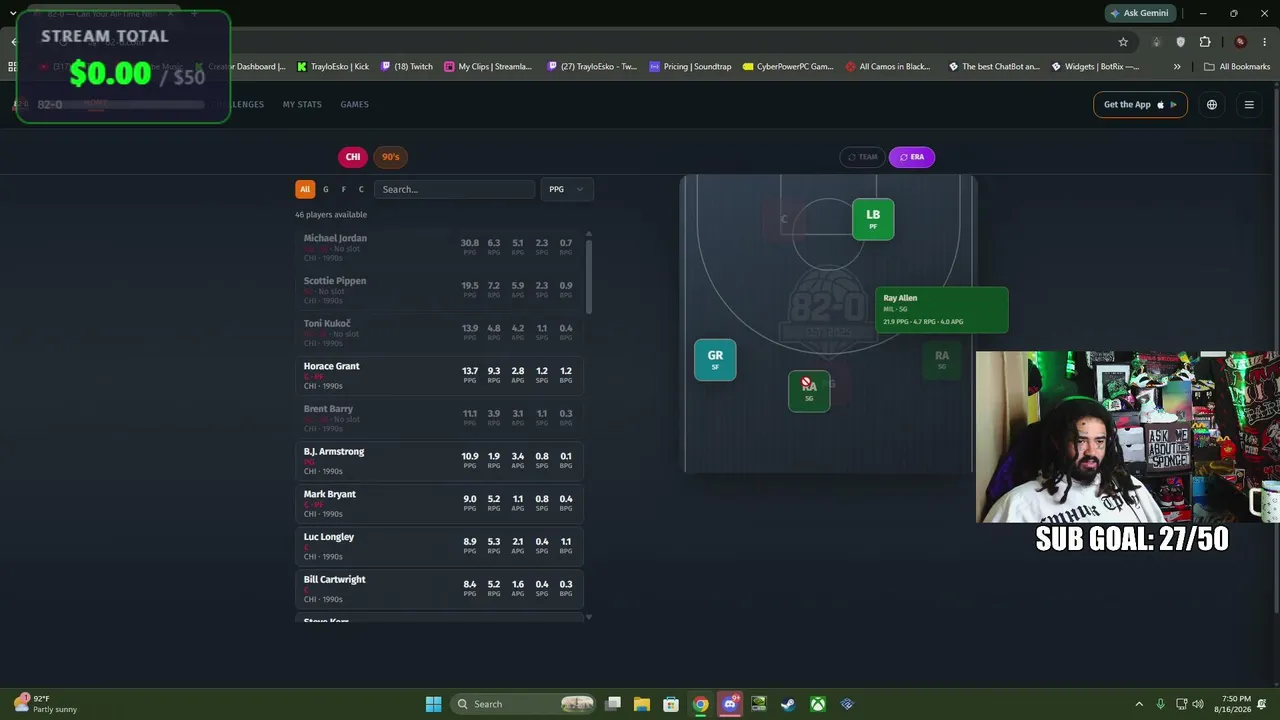The height and width of the screenshot is (720, 1280).
Task: Show more bookmarks with the chevron
Action: click(1177, 67)
